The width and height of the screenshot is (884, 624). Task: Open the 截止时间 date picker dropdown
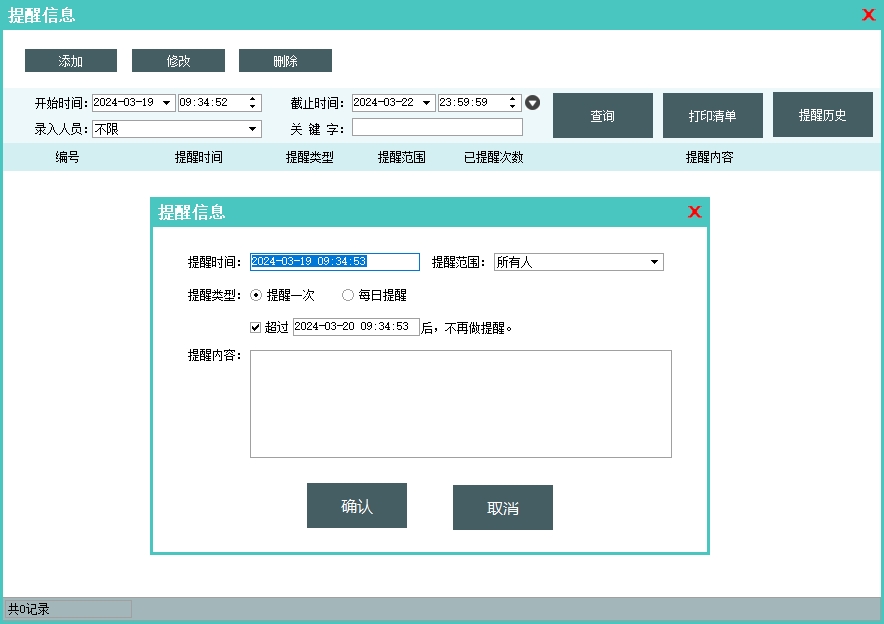tap(427, 103)
